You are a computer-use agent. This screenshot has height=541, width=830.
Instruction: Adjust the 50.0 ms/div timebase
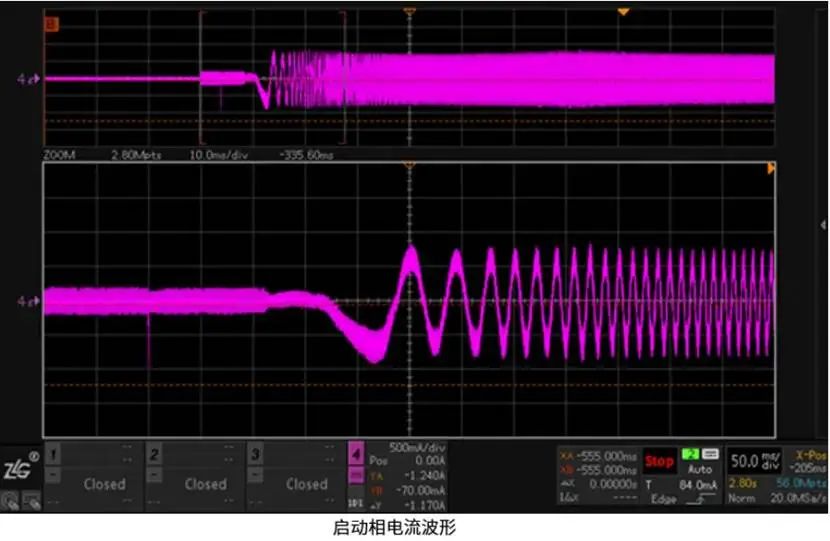(x=755, y=461)
